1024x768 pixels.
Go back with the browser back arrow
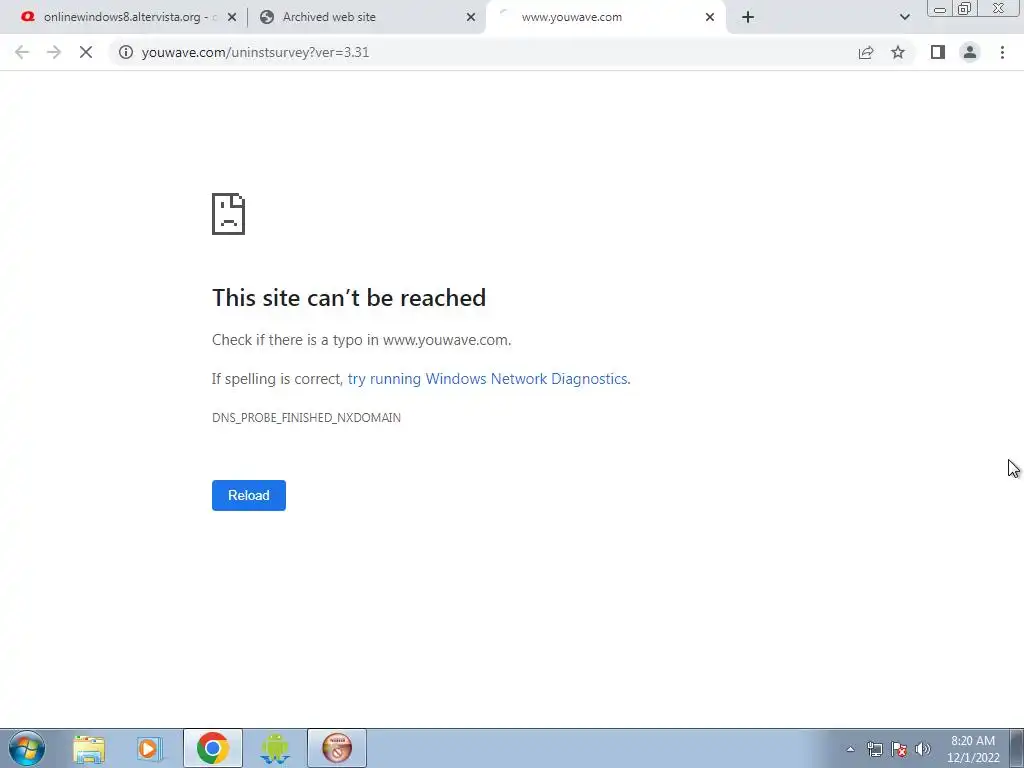[x=22, y=52]
